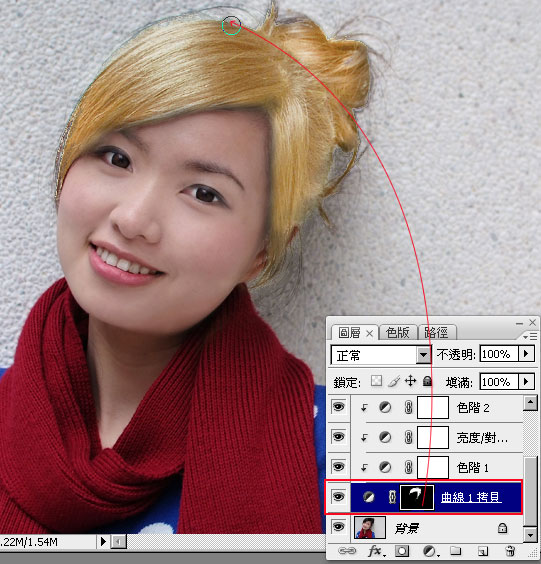
Task: Hide the 色階 2 layer
Action: coord(338,407)
